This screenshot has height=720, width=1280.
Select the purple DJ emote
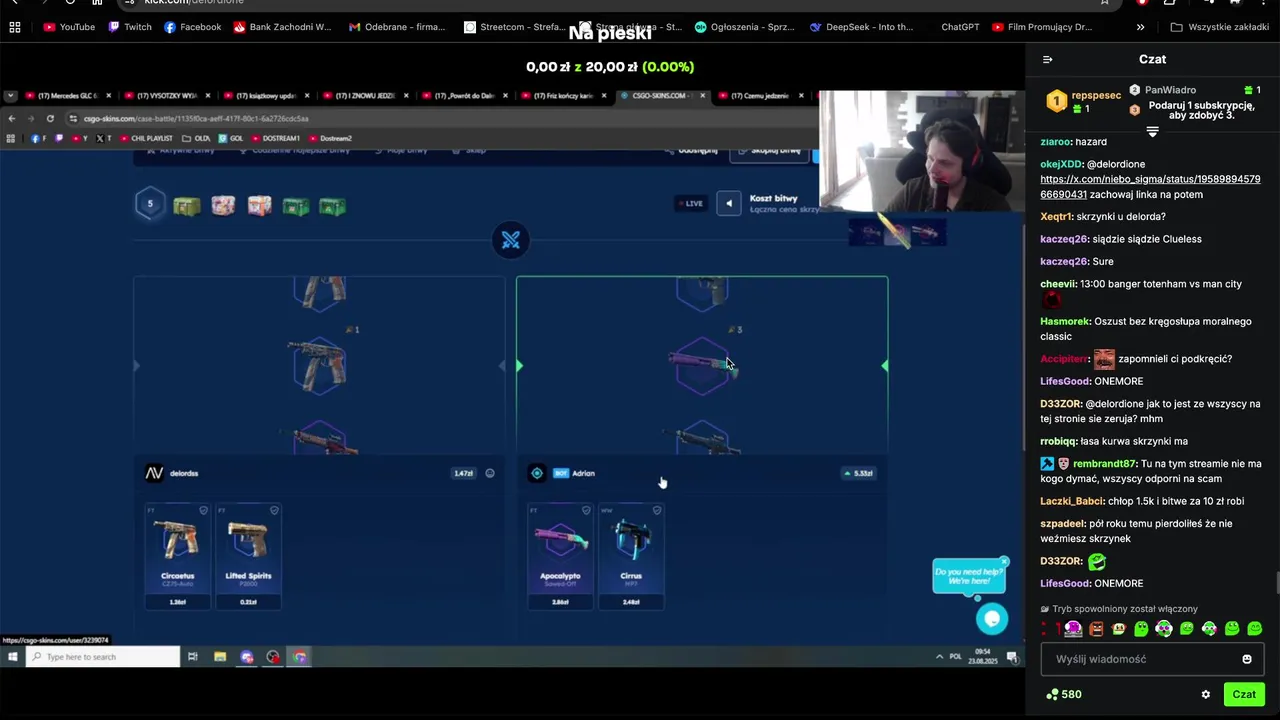(1073, 628)
